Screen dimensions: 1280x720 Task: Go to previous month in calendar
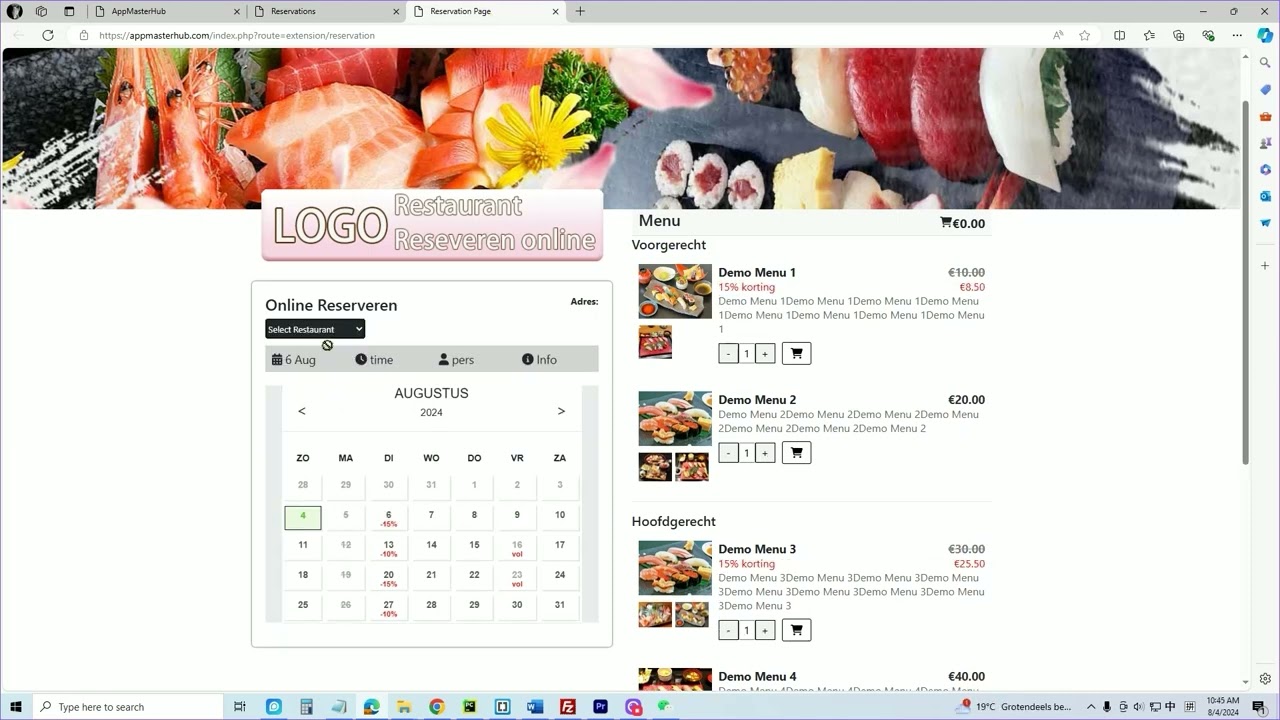[302, 411]
